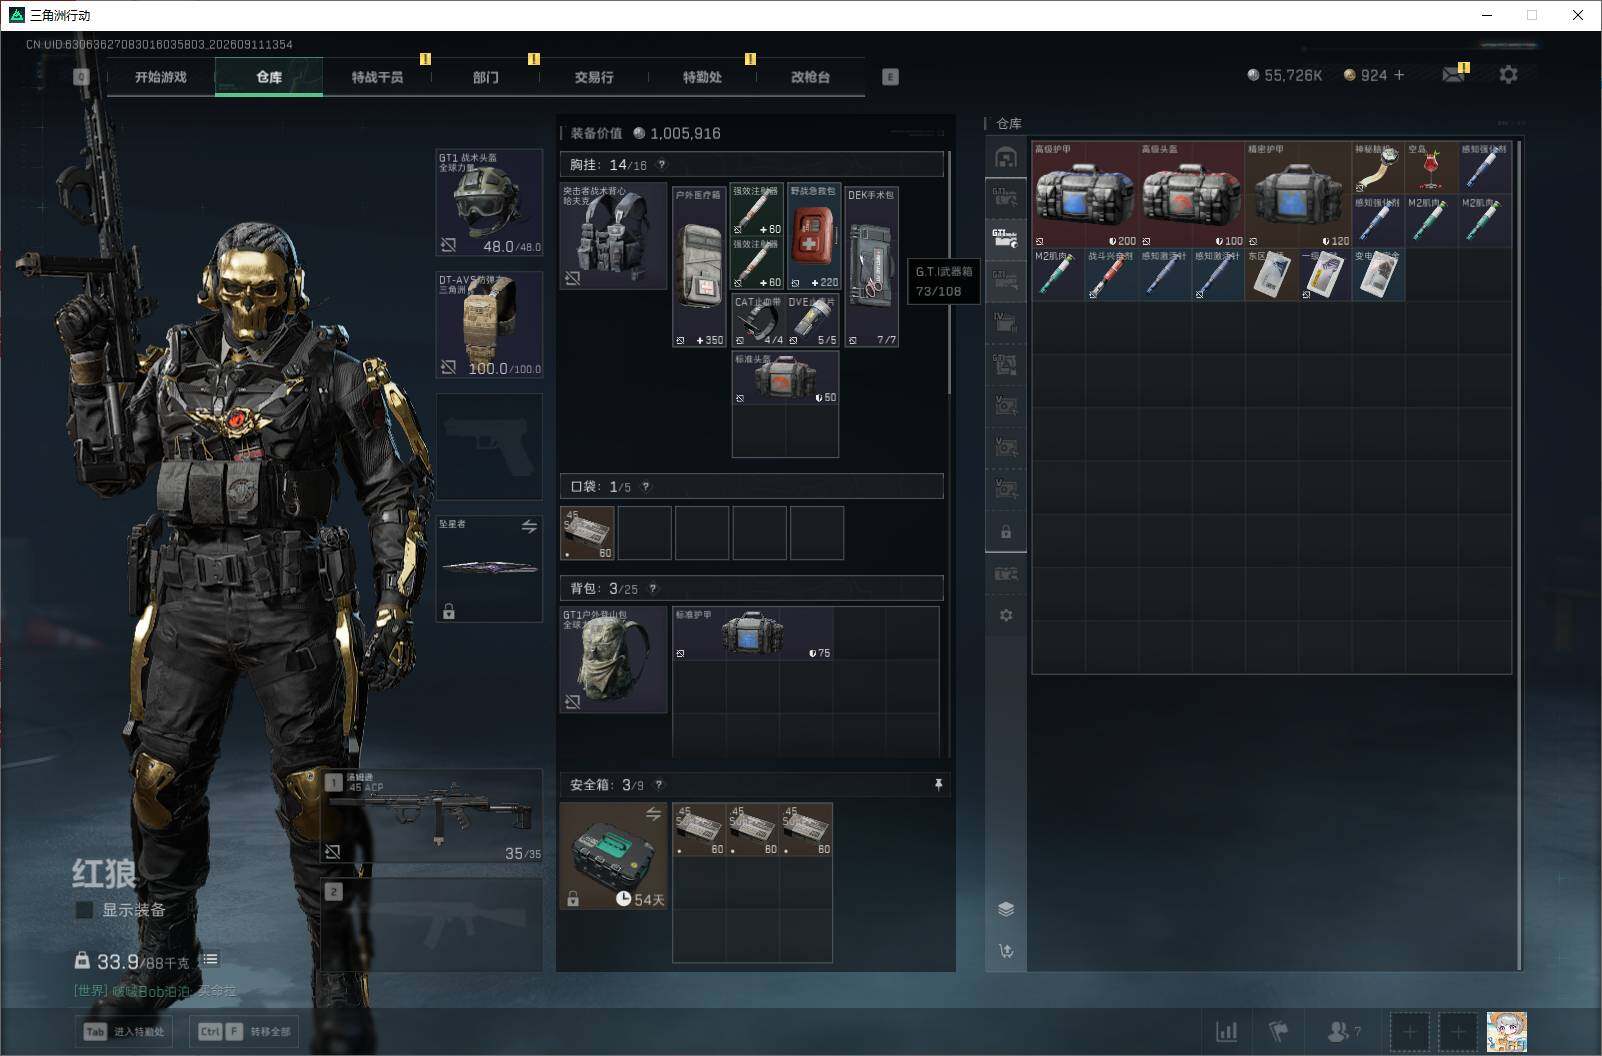Select the DT-AVS armor slot

coord(490,325)
